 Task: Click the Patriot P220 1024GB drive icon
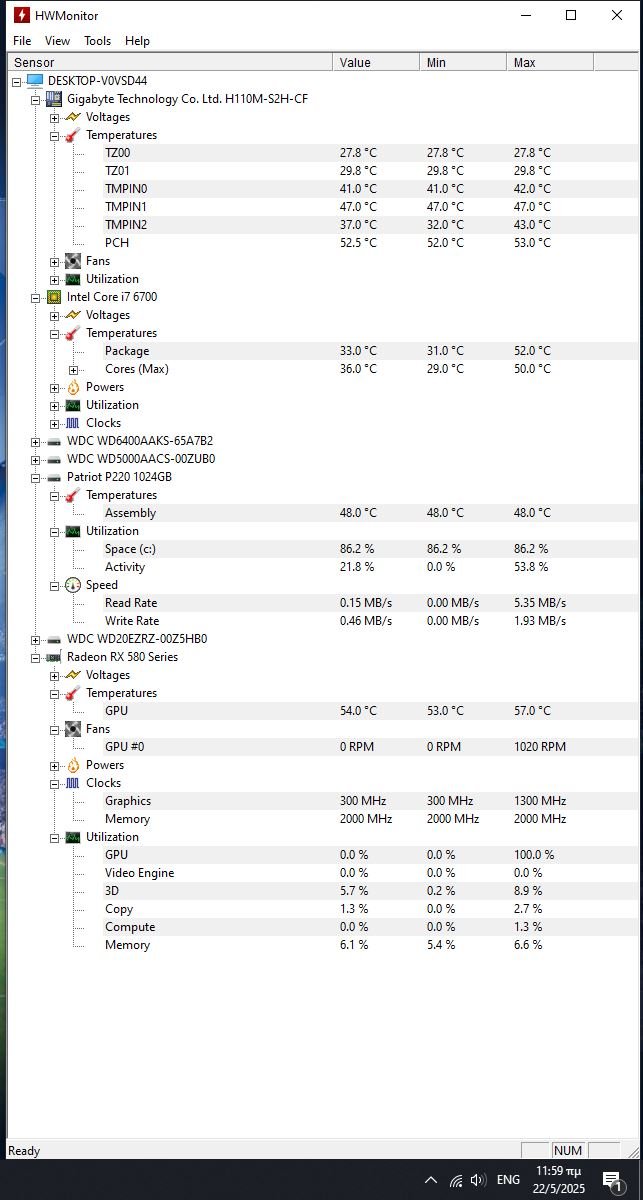click(54, 477)
